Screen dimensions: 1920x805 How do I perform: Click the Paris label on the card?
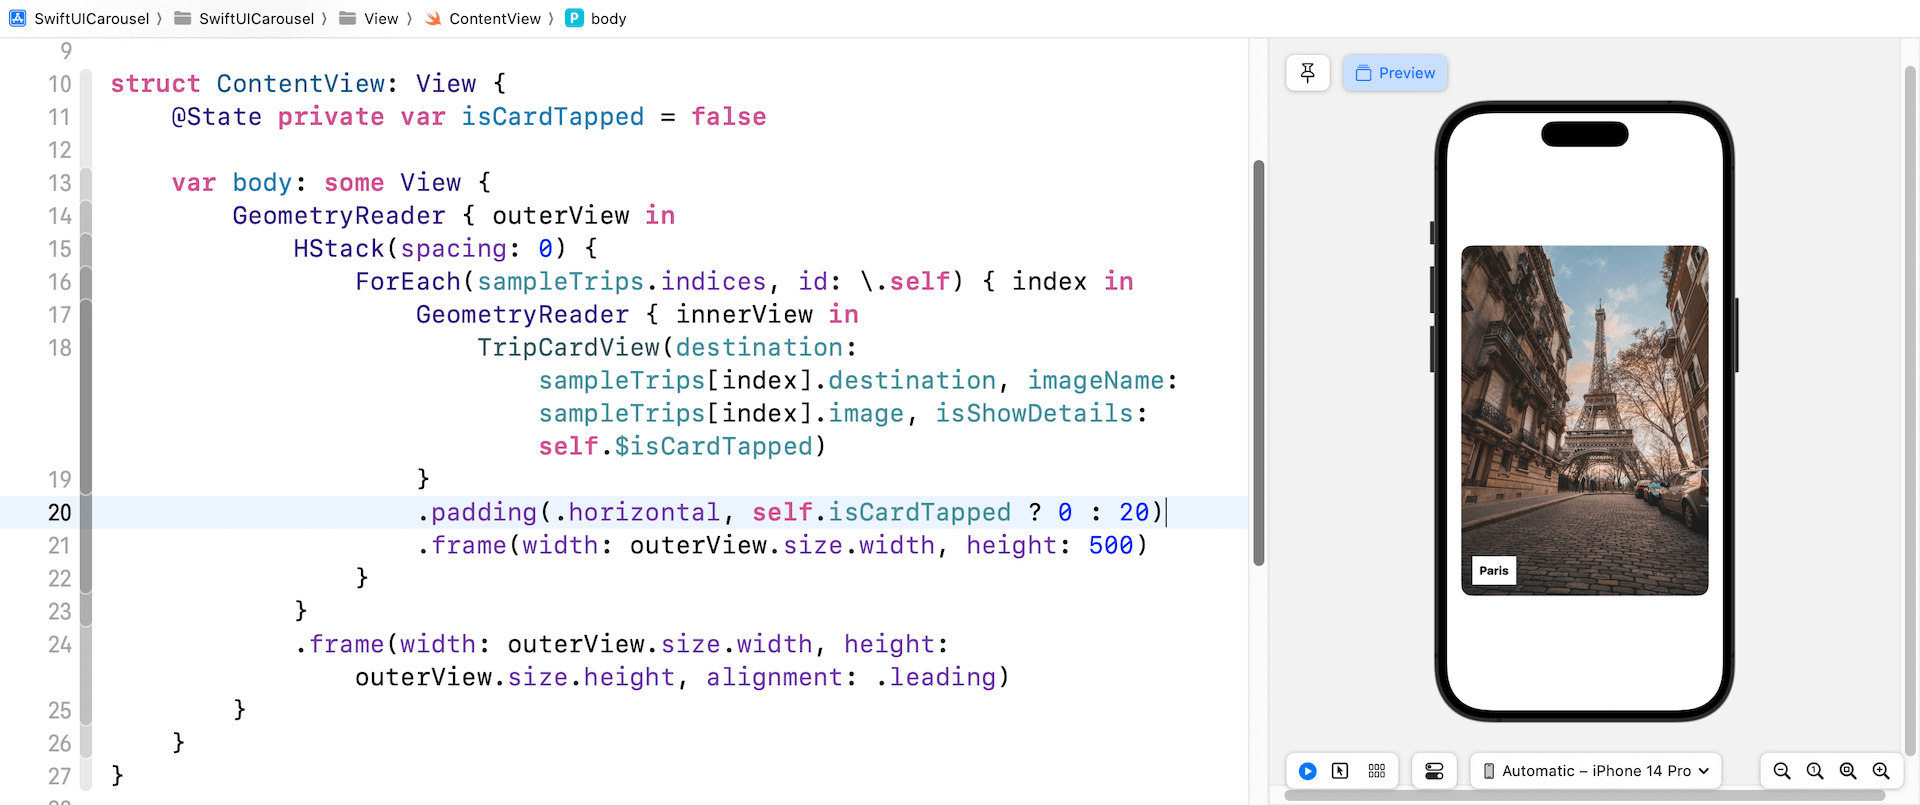coord(1494,571)
